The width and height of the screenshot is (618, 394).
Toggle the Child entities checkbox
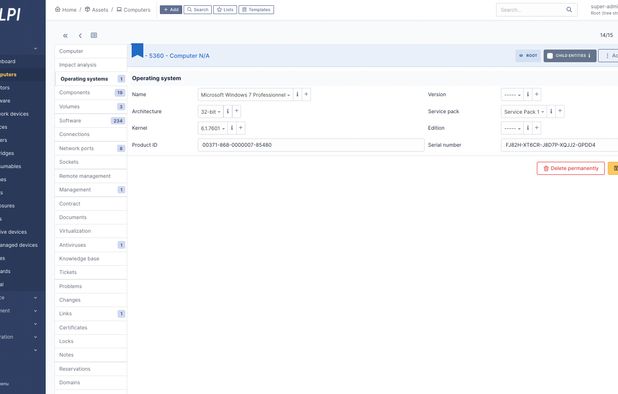coord(550,56)
